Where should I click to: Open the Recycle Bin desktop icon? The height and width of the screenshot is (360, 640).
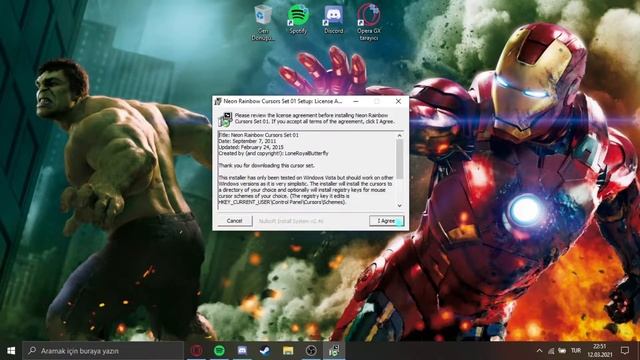coord(263,22)
